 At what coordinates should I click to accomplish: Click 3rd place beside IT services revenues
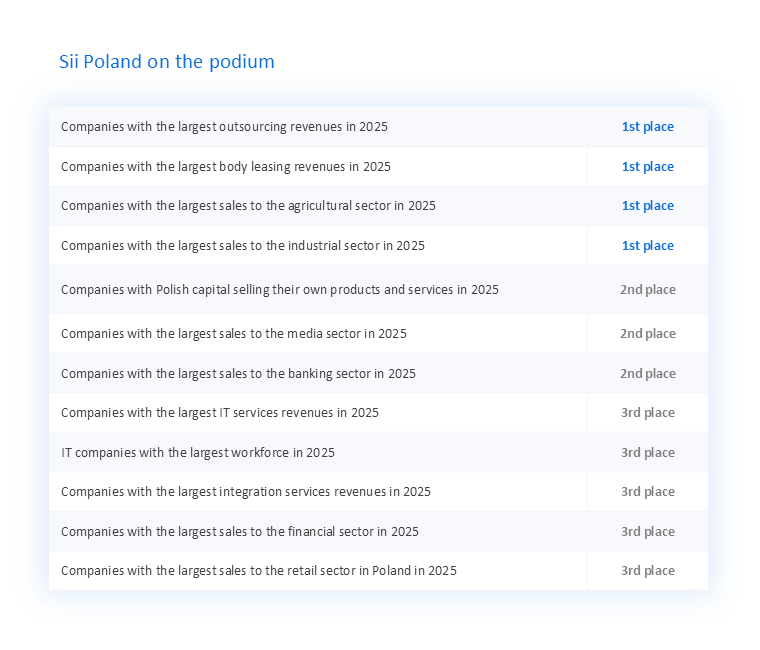point(648,412)
